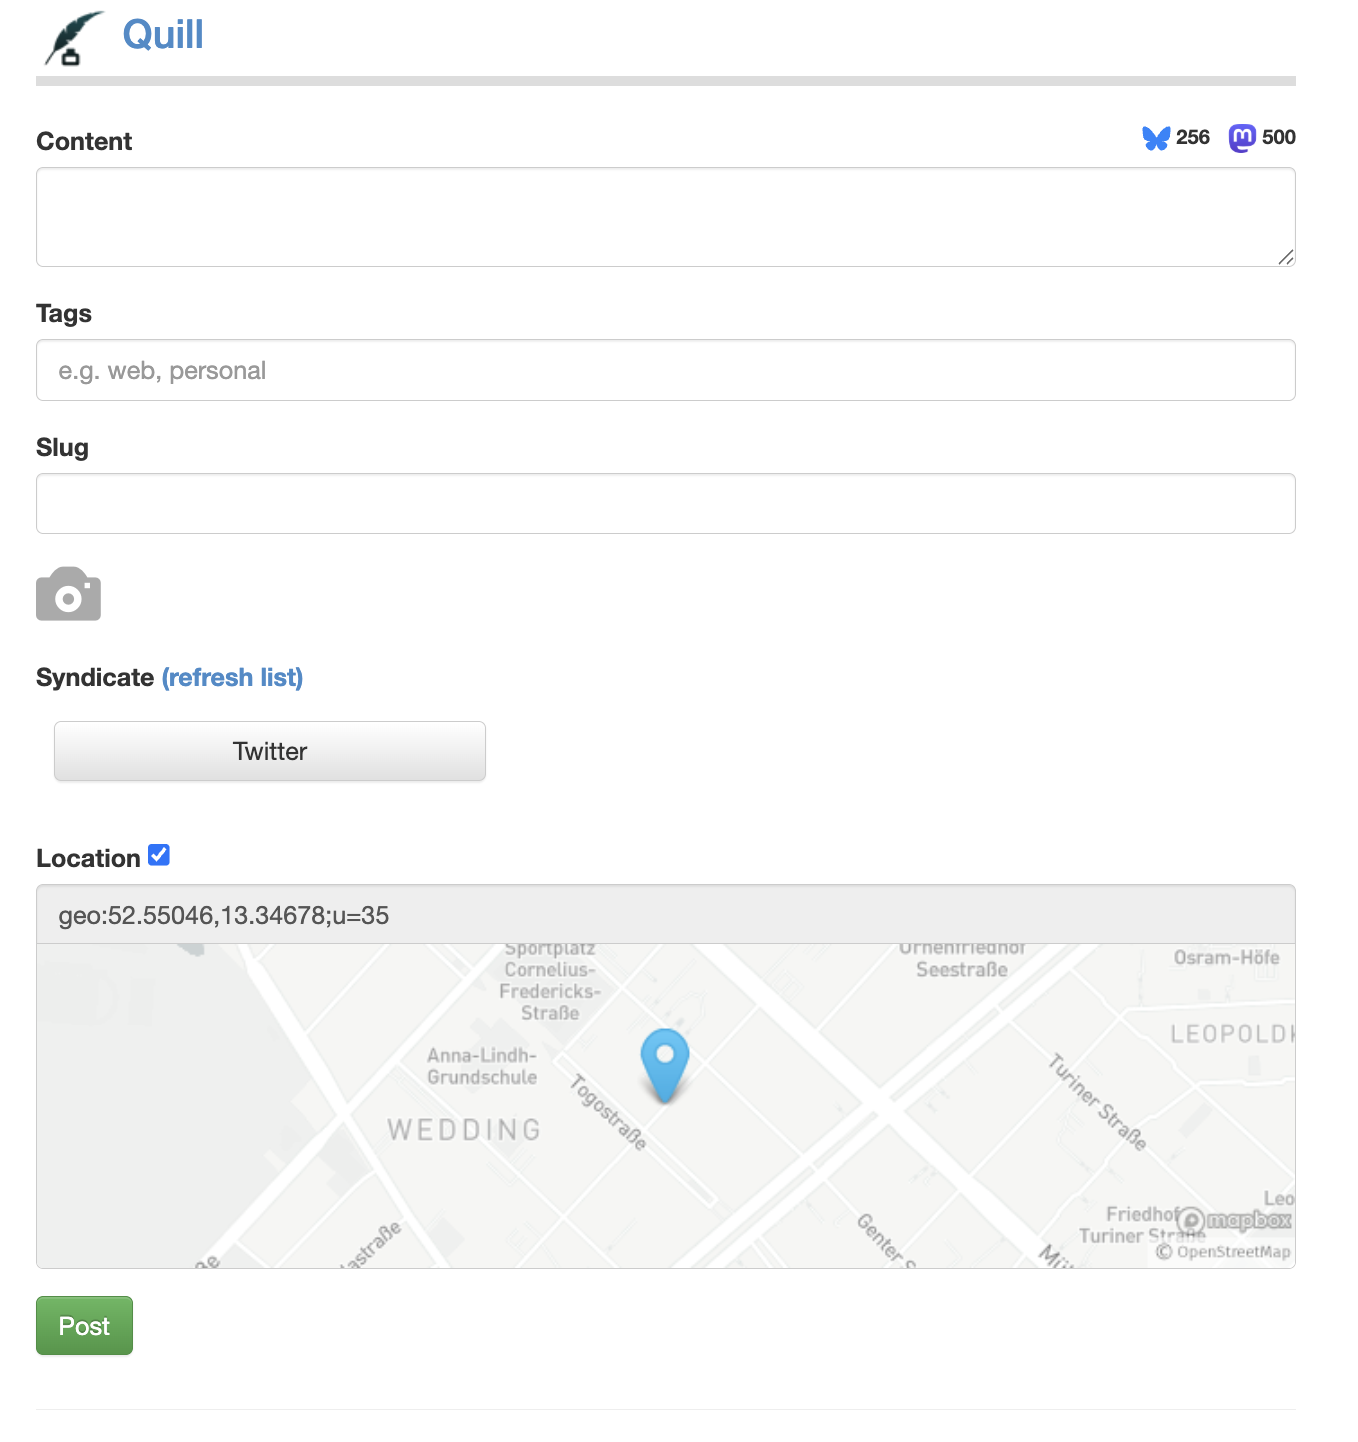Refresh the syndication list
Viewport: 1358px width, 1442px height.
[232, 678]
